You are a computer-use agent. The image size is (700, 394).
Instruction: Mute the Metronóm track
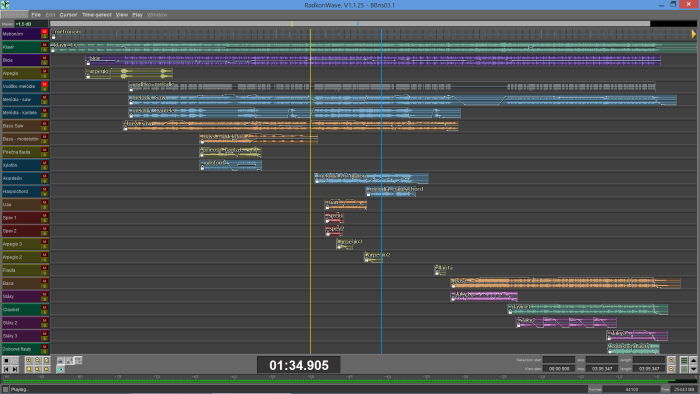click(x=44, y=32)
